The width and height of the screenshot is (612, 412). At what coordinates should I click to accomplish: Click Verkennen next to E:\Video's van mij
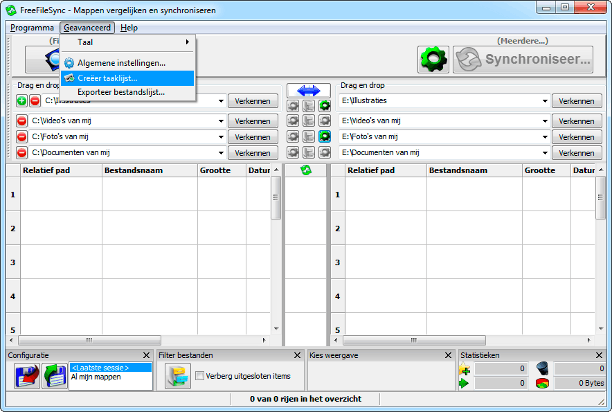click(x=576, y=121)
